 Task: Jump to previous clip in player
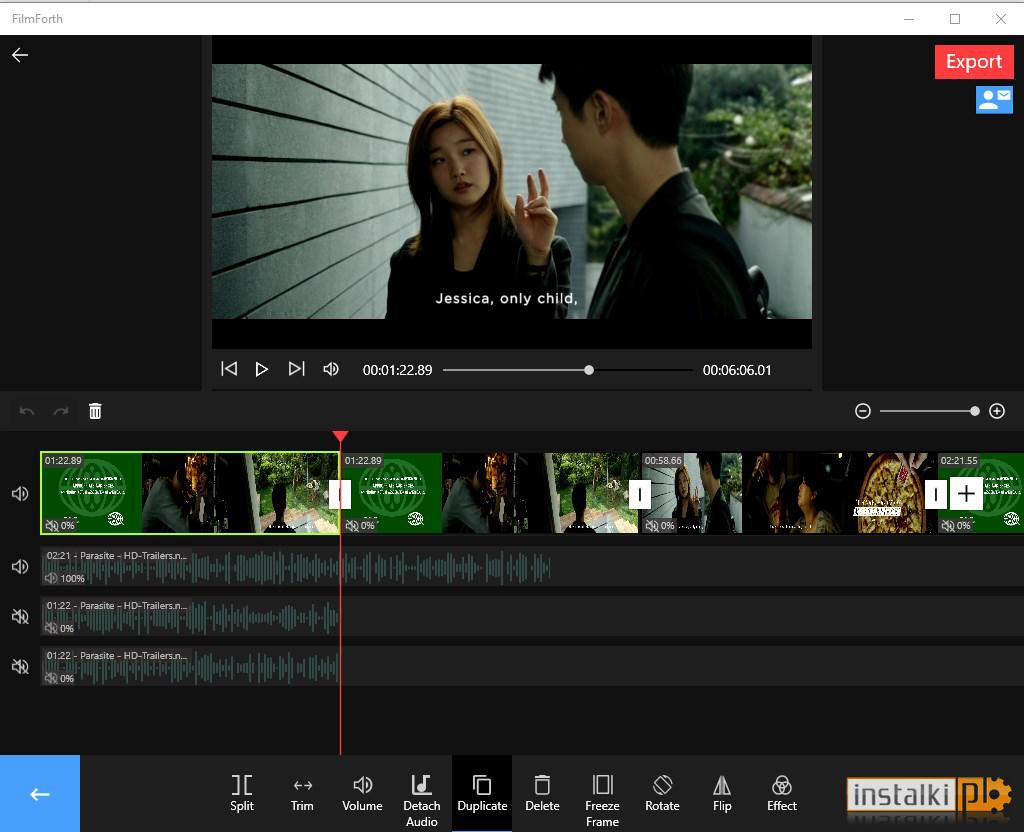[x=229, y=369]
